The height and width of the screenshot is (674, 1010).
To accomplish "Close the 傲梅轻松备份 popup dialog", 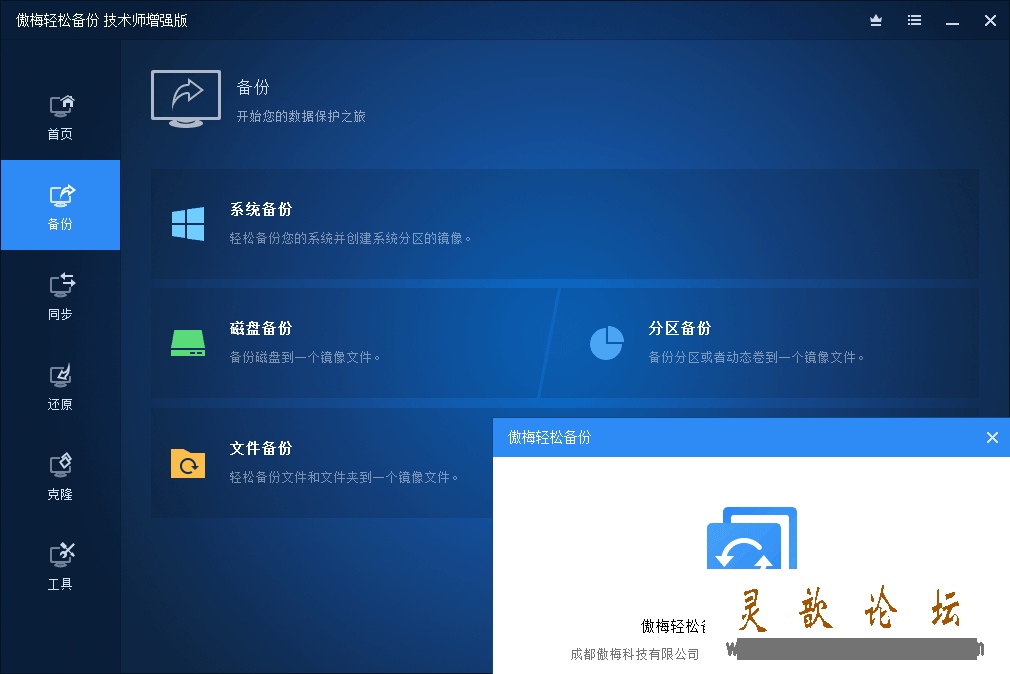I will coord(992,438).
